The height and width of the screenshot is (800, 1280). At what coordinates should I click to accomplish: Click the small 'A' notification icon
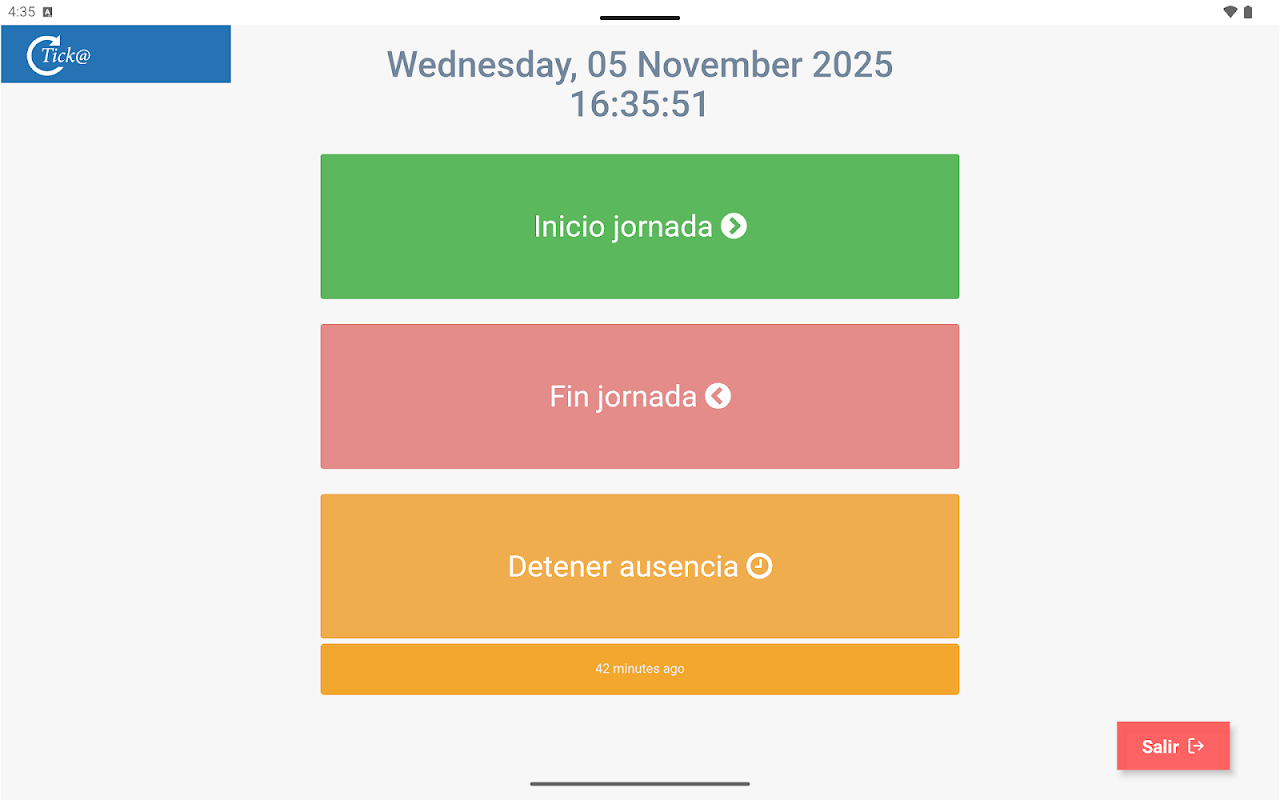tap(47, 12)
